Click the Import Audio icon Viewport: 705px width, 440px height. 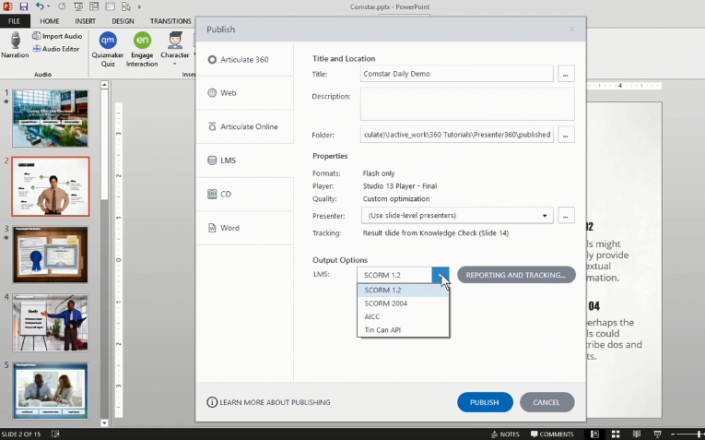point(36,36)
